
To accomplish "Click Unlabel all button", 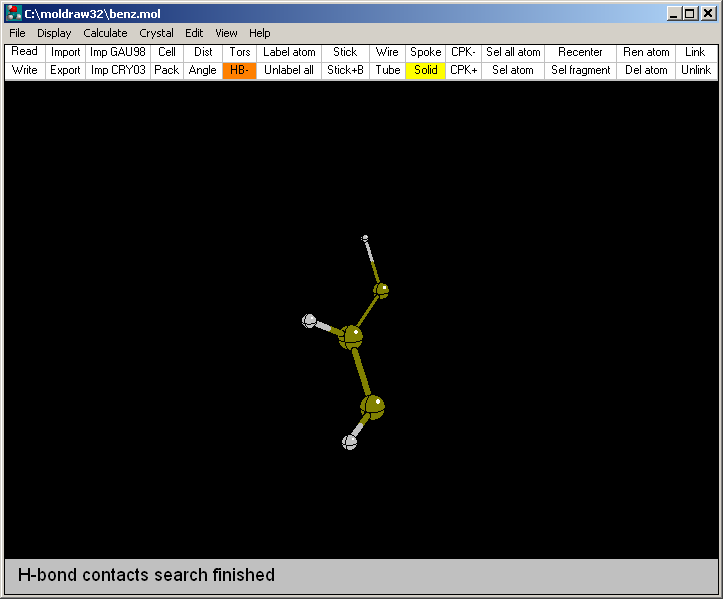I will pyautogui.click(x=289, y=70).
